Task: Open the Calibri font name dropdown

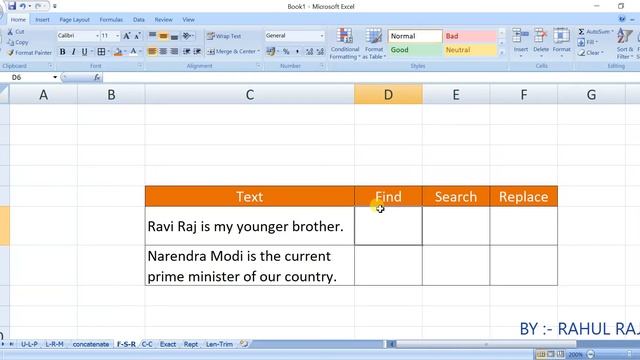Action: coord(97,36)
